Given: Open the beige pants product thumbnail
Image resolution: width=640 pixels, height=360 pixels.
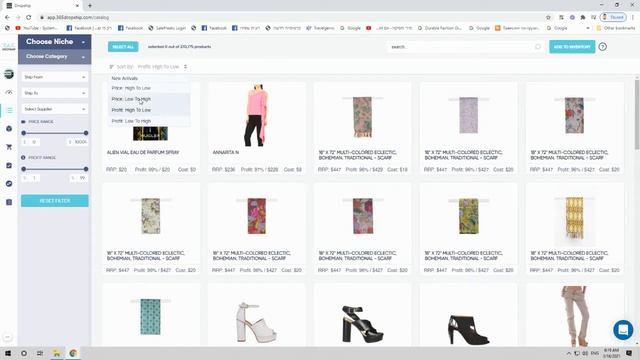Looking at the screenshot, I should click(574, 316).
